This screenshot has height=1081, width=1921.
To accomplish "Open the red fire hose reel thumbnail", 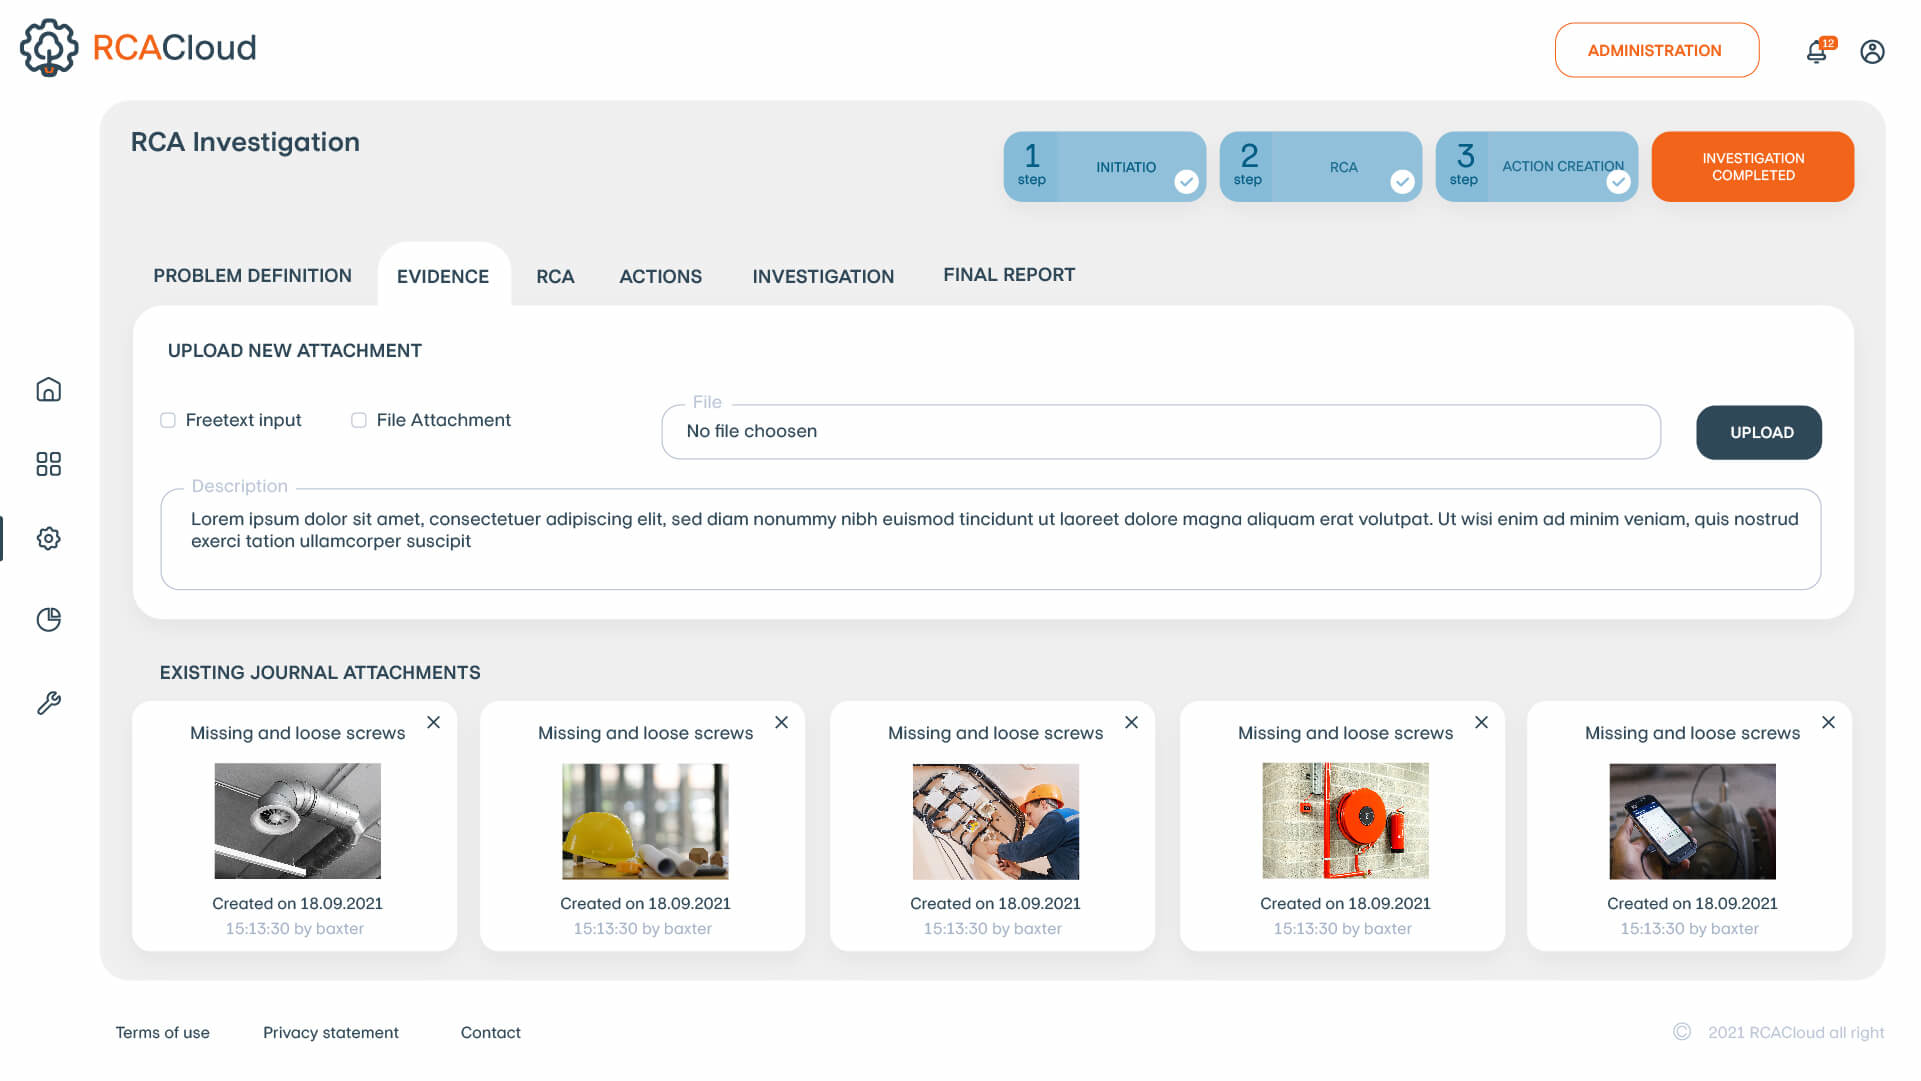I will click(1346, 821).
